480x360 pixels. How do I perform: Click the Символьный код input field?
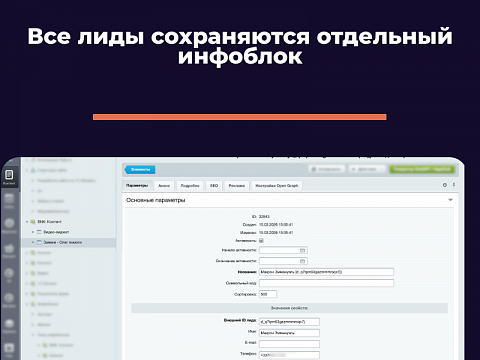pos(326,283)
